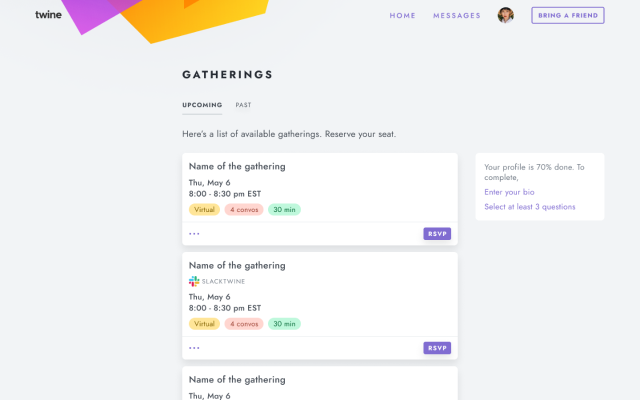
Task: RSVP to the SLACKTWINE gathering
Action: [x=437, y=348]
